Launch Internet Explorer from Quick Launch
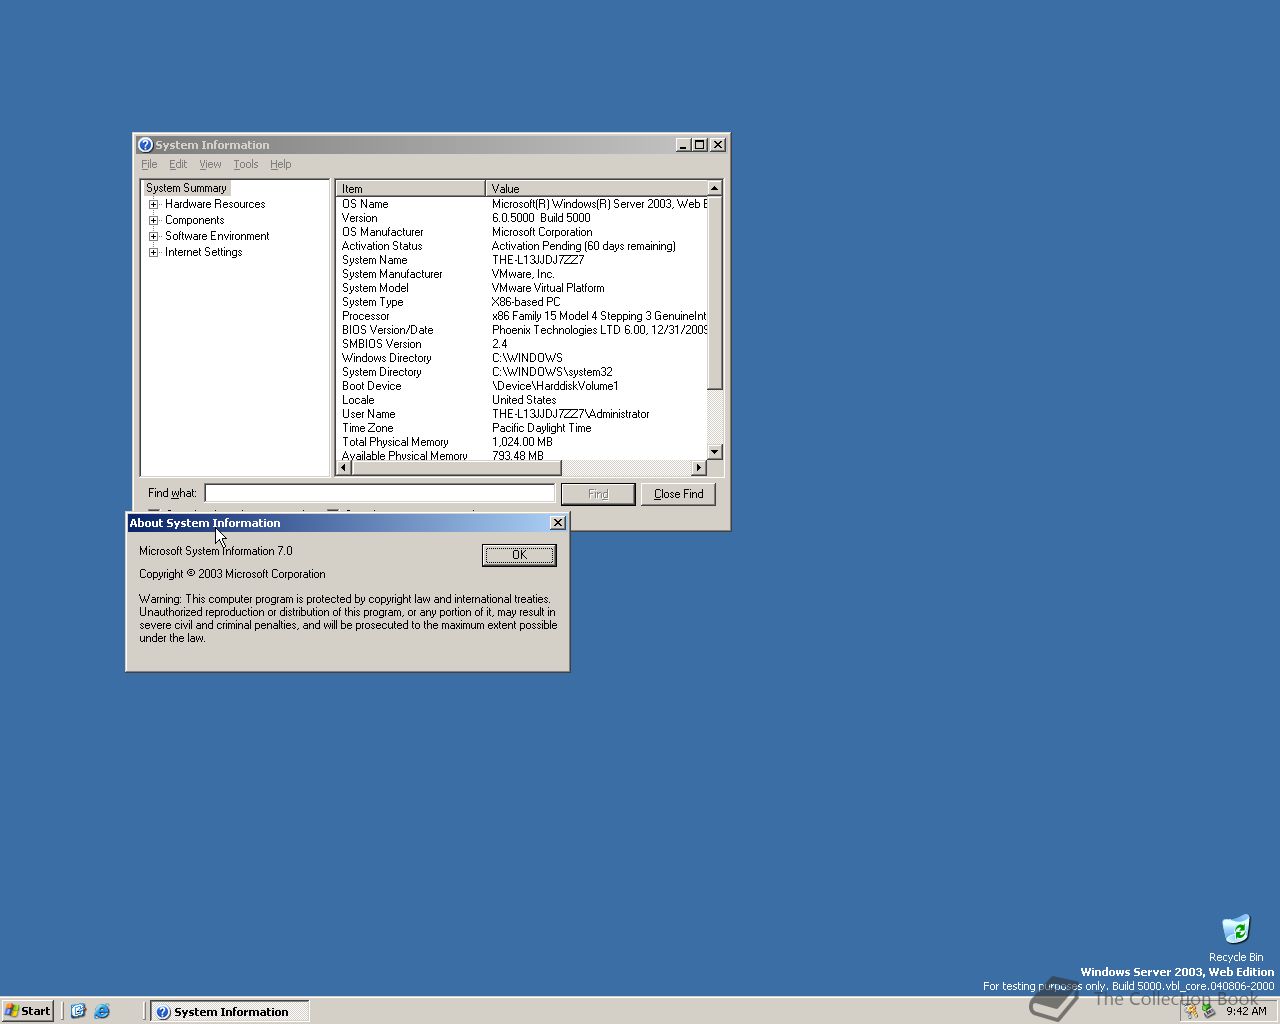1280x1024 pixels. [102, 1011]
